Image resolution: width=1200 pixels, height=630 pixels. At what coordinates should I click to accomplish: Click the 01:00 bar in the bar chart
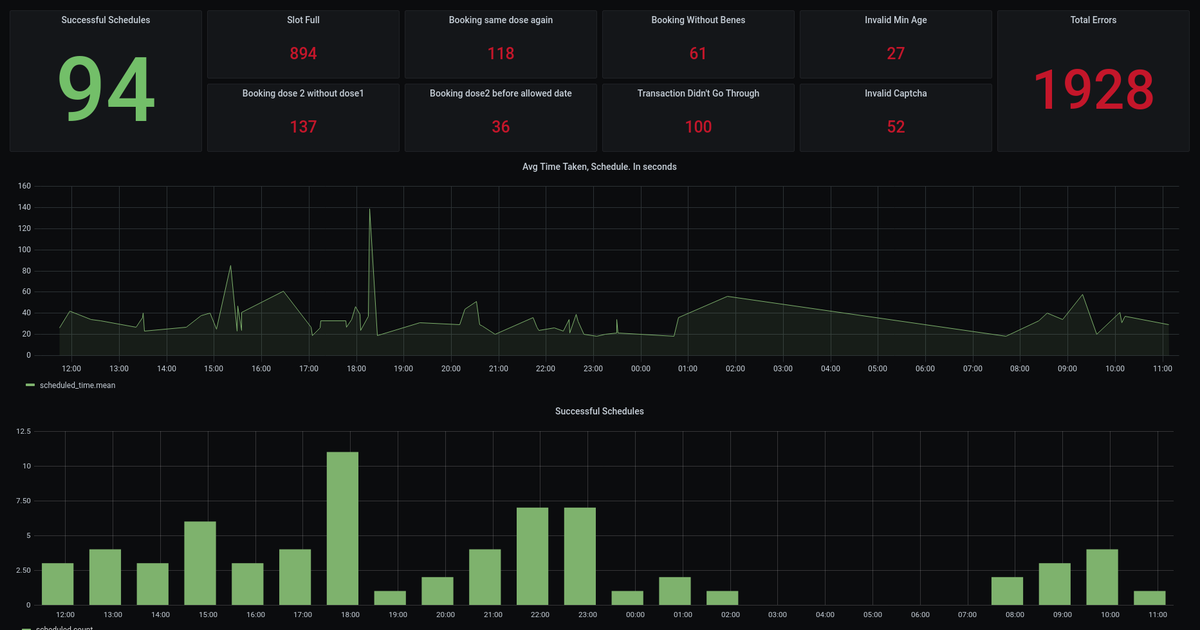coord(675,591)
